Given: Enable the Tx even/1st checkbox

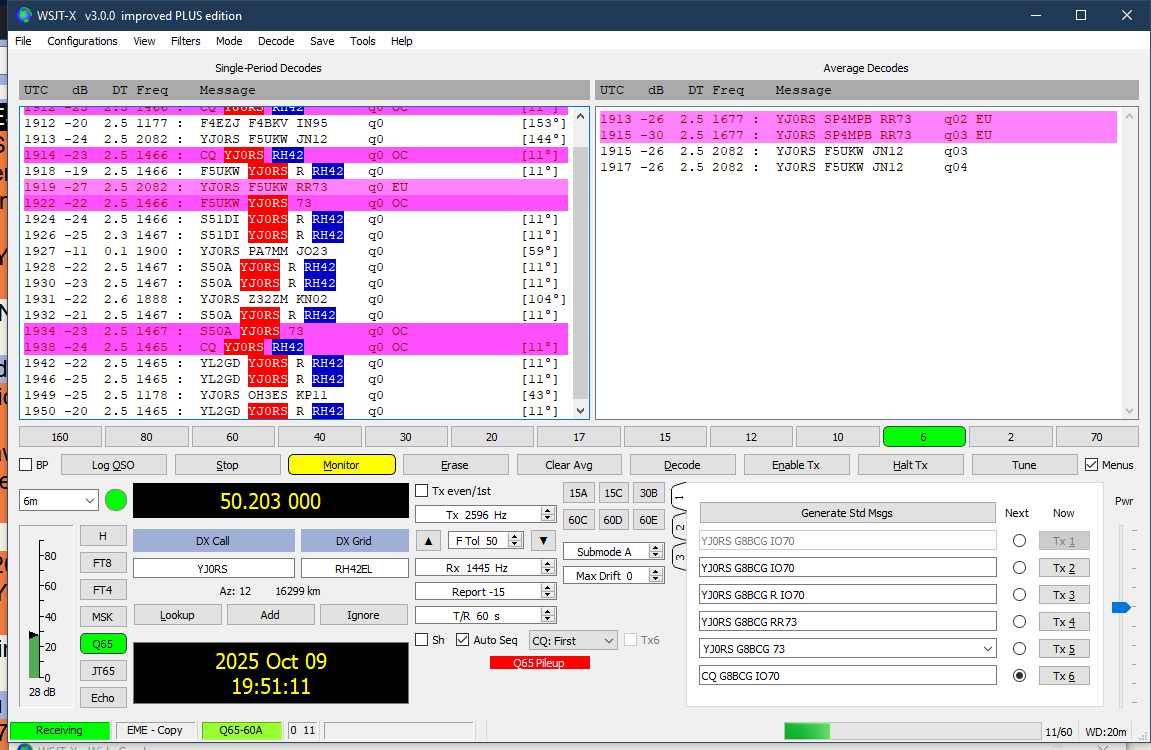Looking at the screenshot, I should pyautogui.click(x=422, y=491).
